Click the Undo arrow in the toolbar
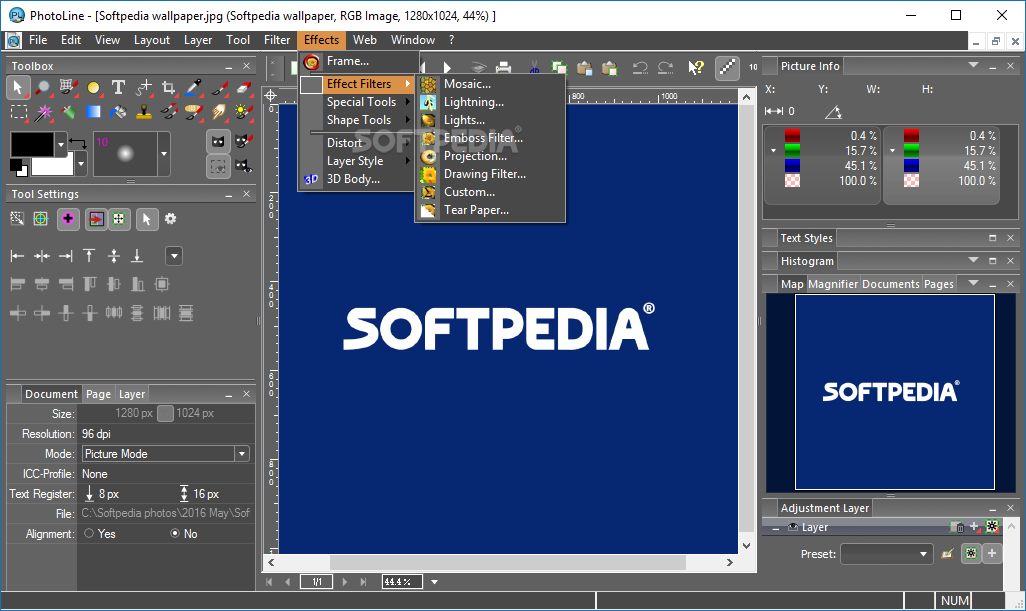The image size is (1026, 611). [x=640, y=67]
